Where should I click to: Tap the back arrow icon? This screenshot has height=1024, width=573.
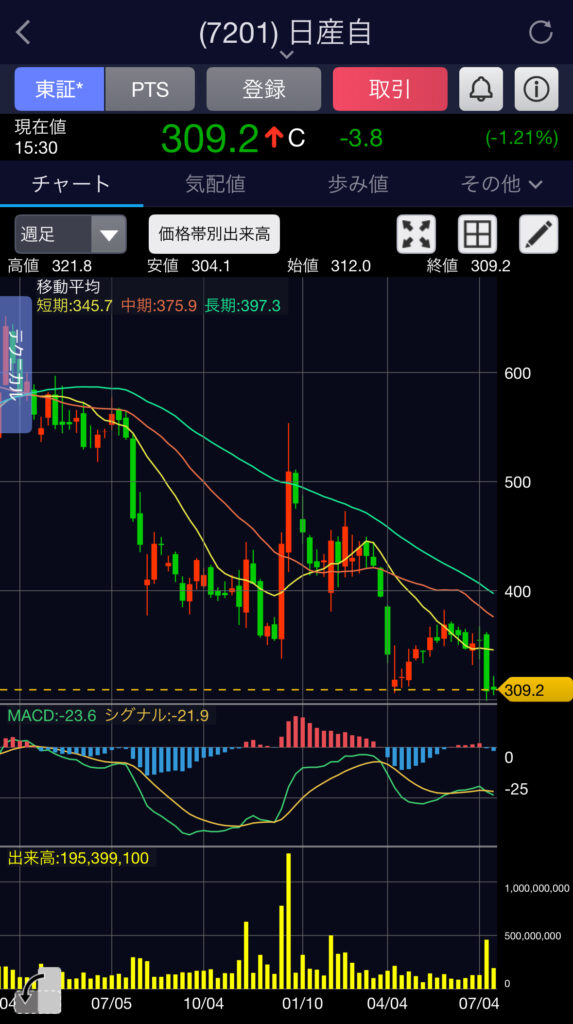(24, 32)
